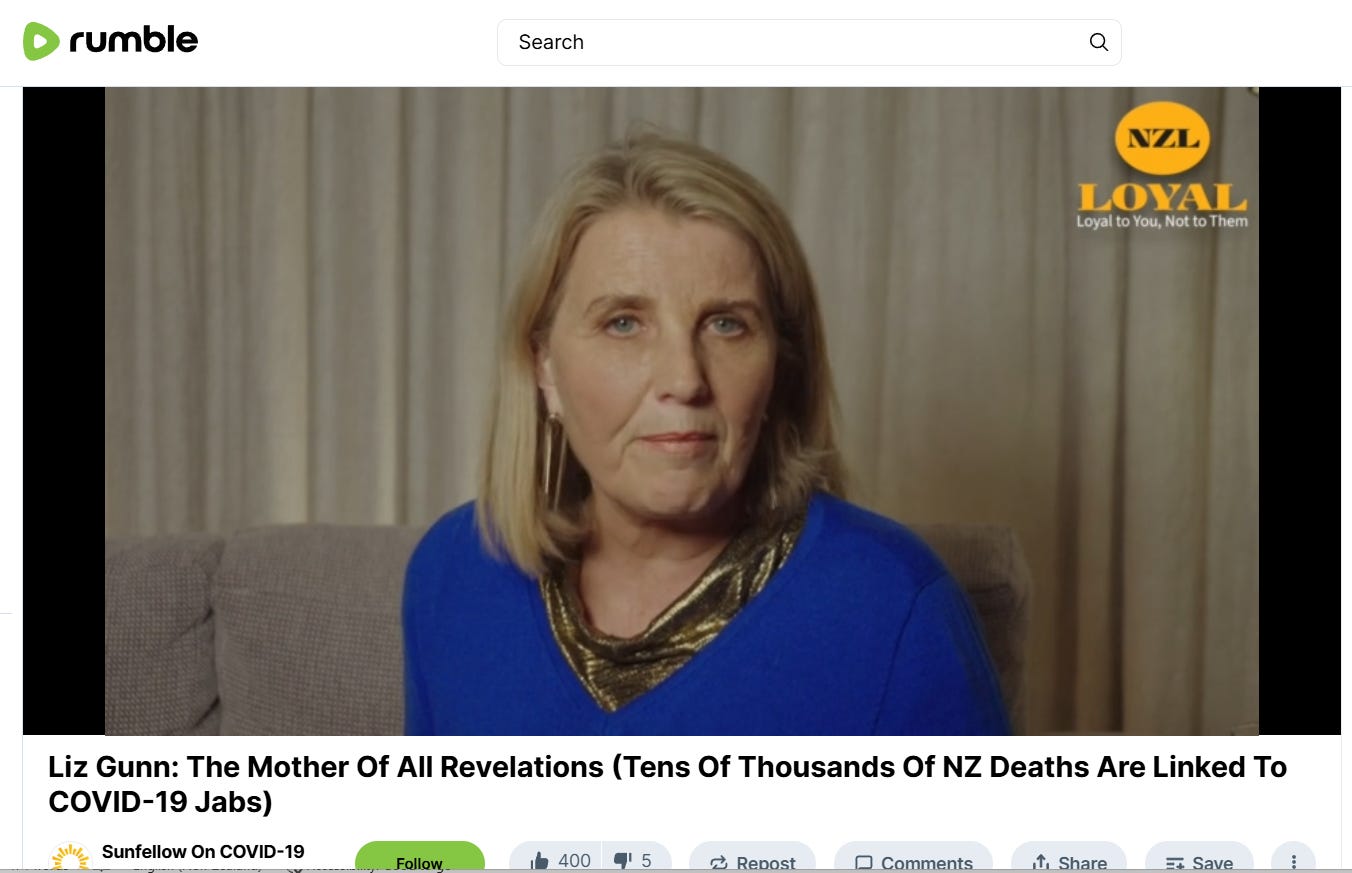
Task: Save the video to a playlist
Action: pyautogui.click(x=1199, y=862)
